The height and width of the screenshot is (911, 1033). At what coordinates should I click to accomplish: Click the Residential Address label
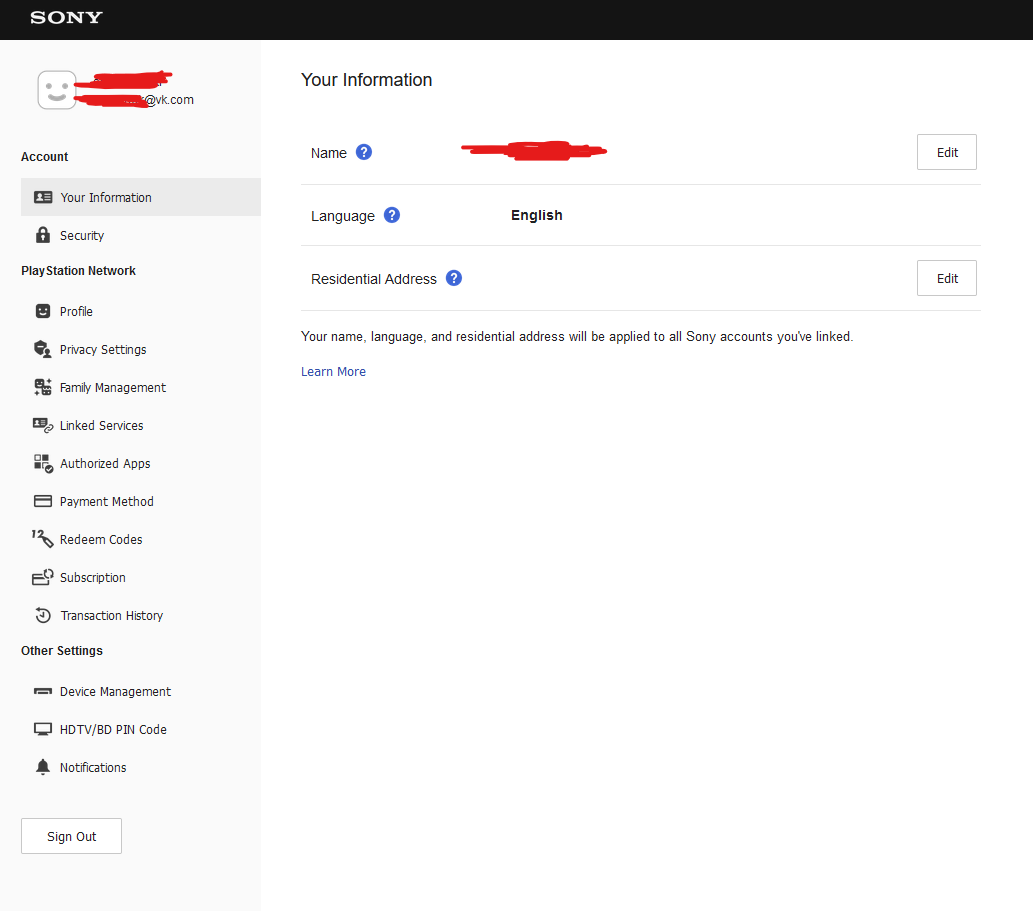pos(374,279)
